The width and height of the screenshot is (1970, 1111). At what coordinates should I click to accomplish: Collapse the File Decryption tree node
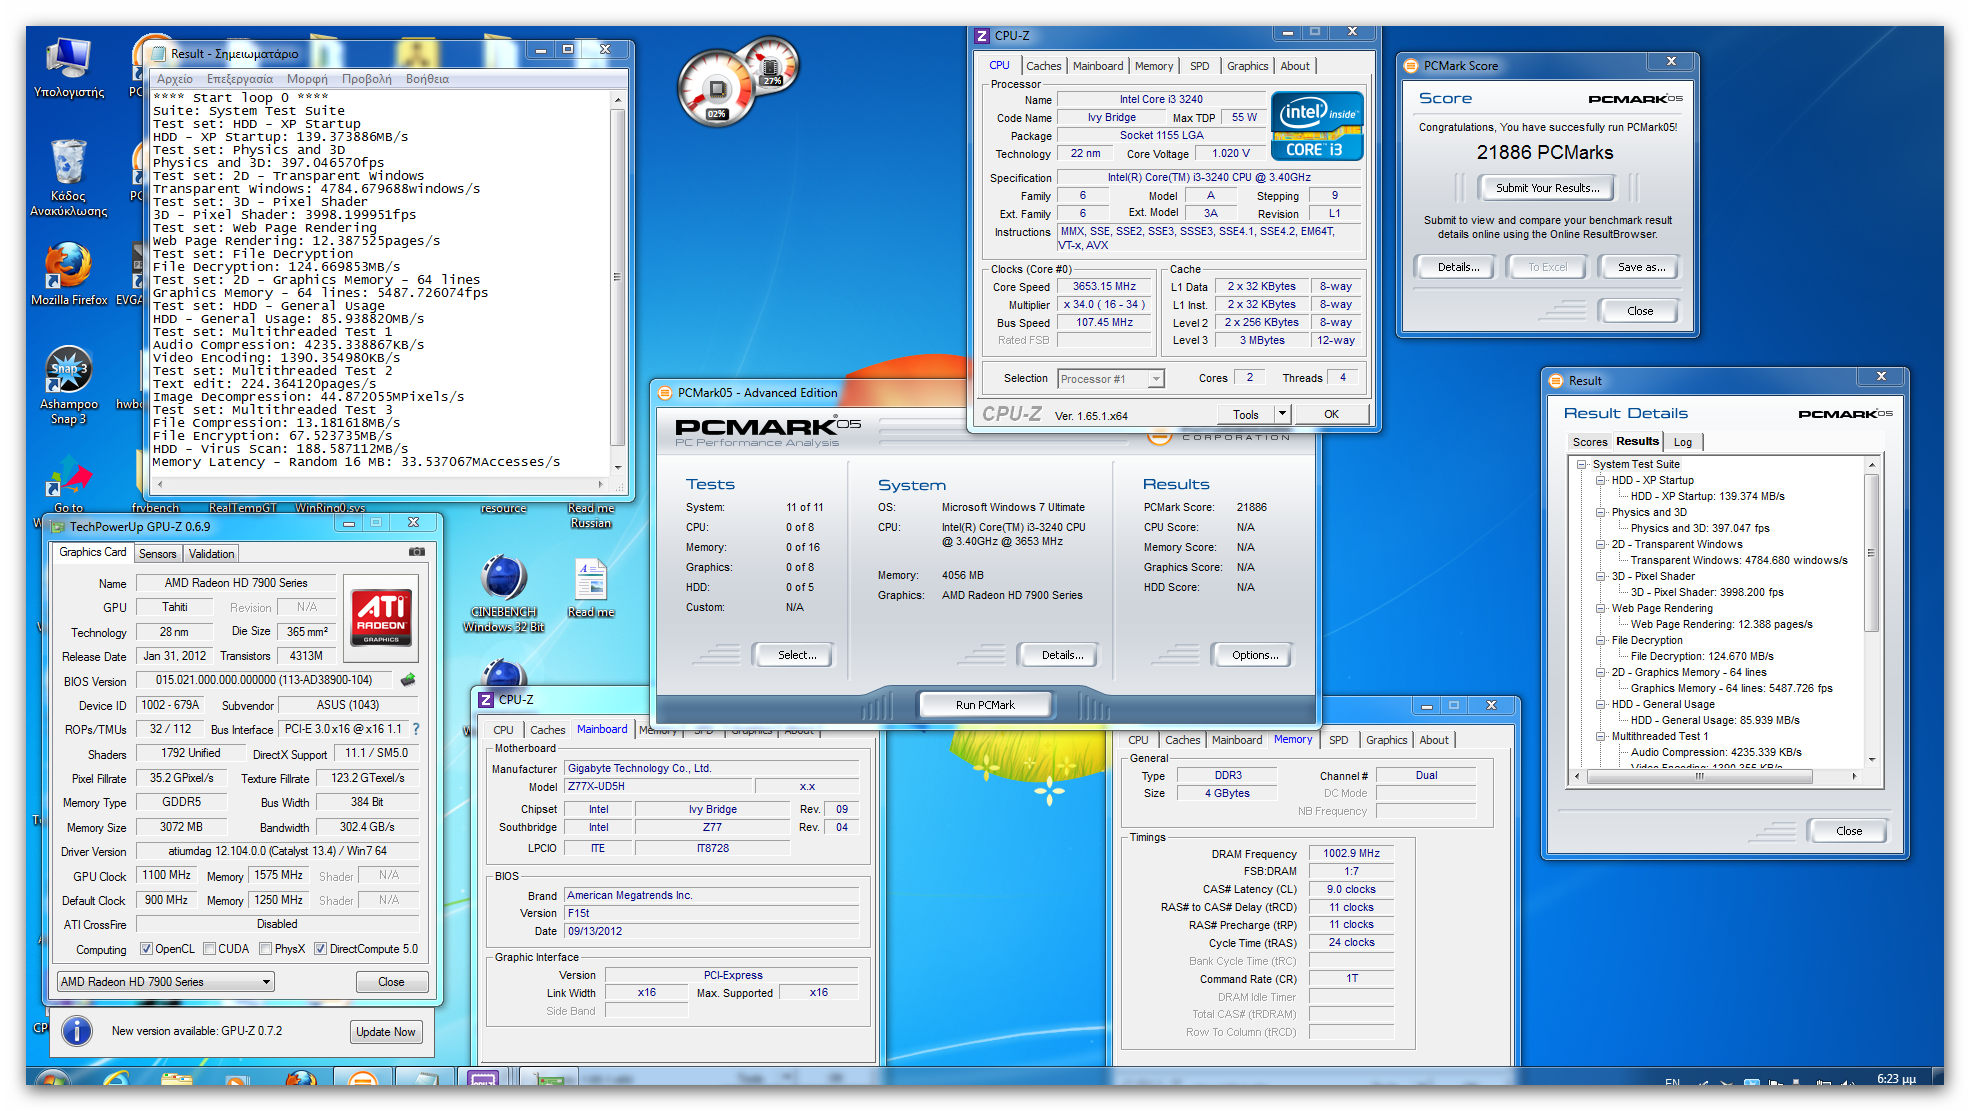pos(1601,640)
